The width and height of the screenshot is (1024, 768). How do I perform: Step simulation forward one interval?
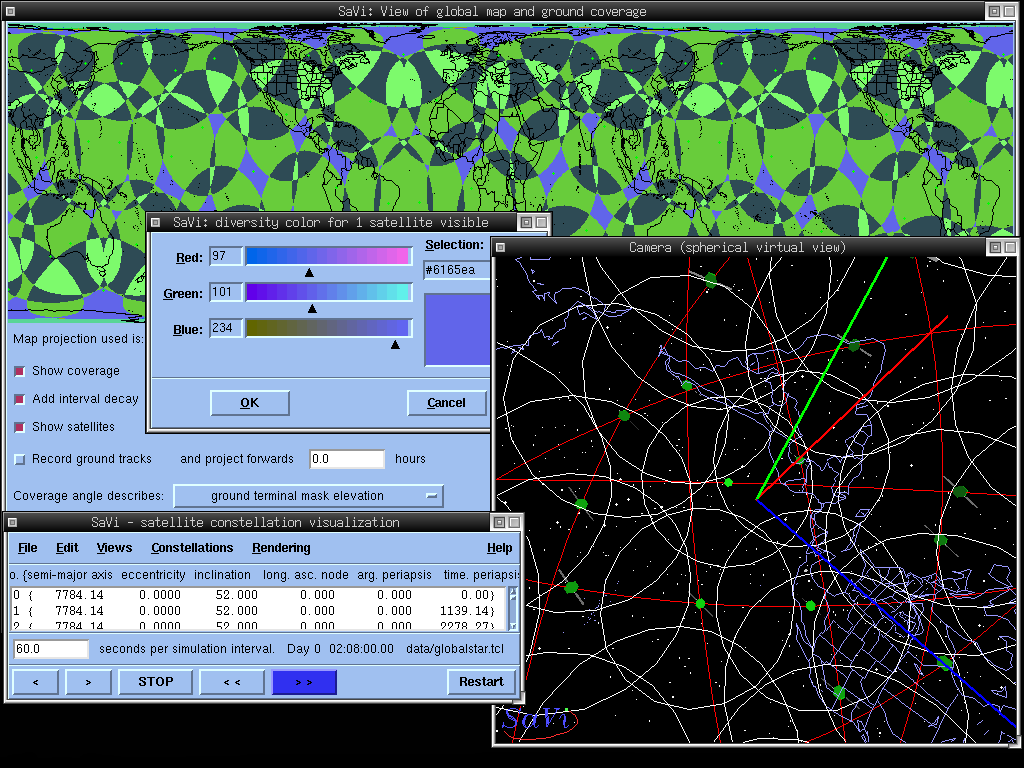coord(88,682)
